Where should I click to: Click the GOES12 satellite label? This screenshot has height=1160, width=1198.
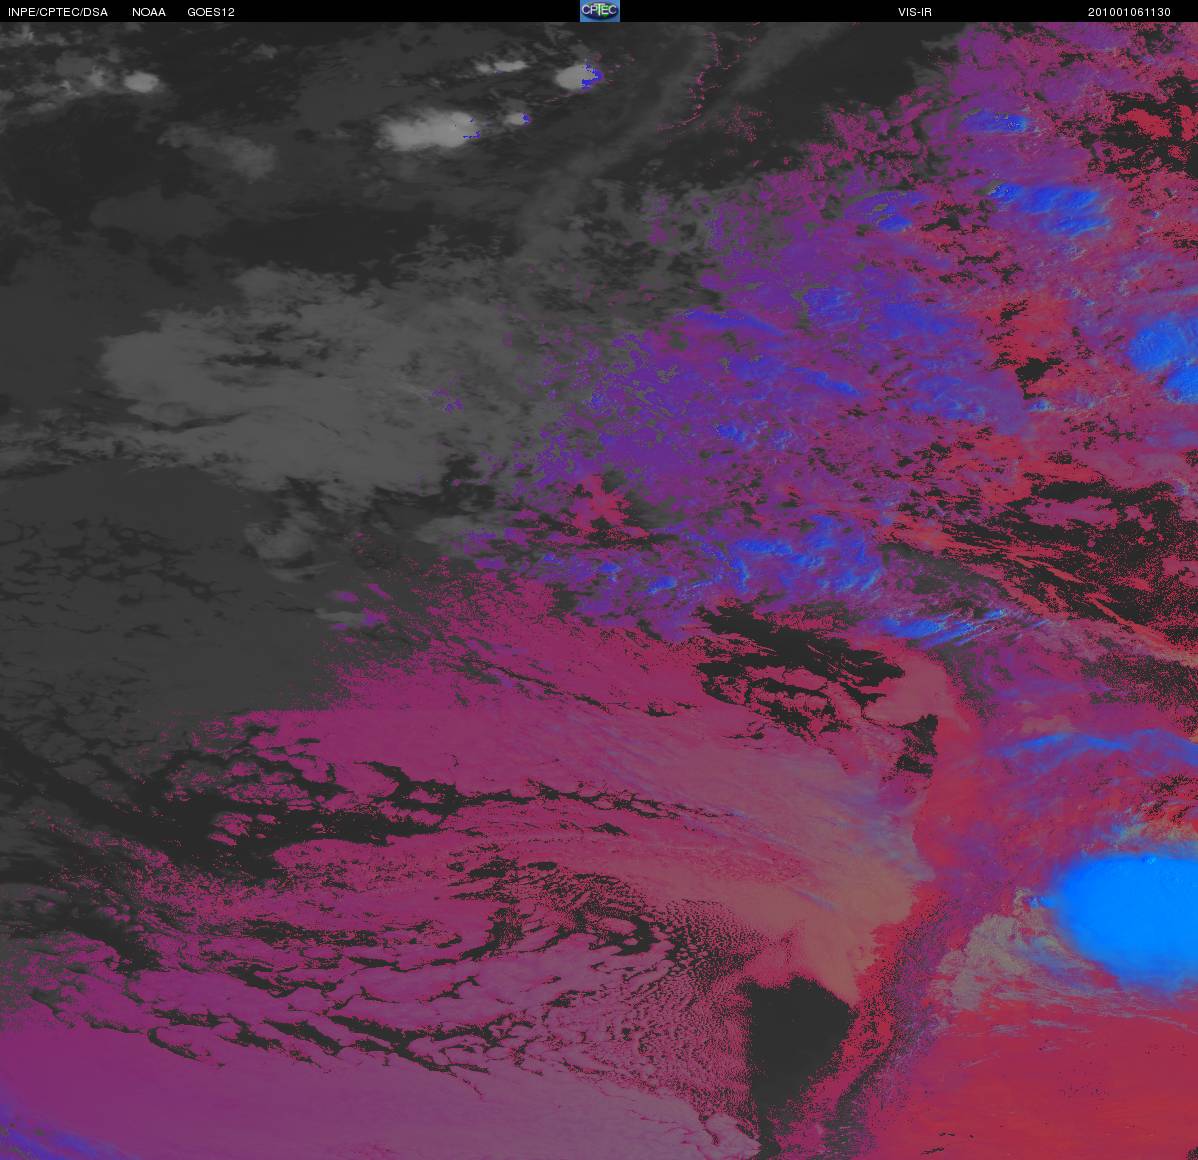(211, 12)
